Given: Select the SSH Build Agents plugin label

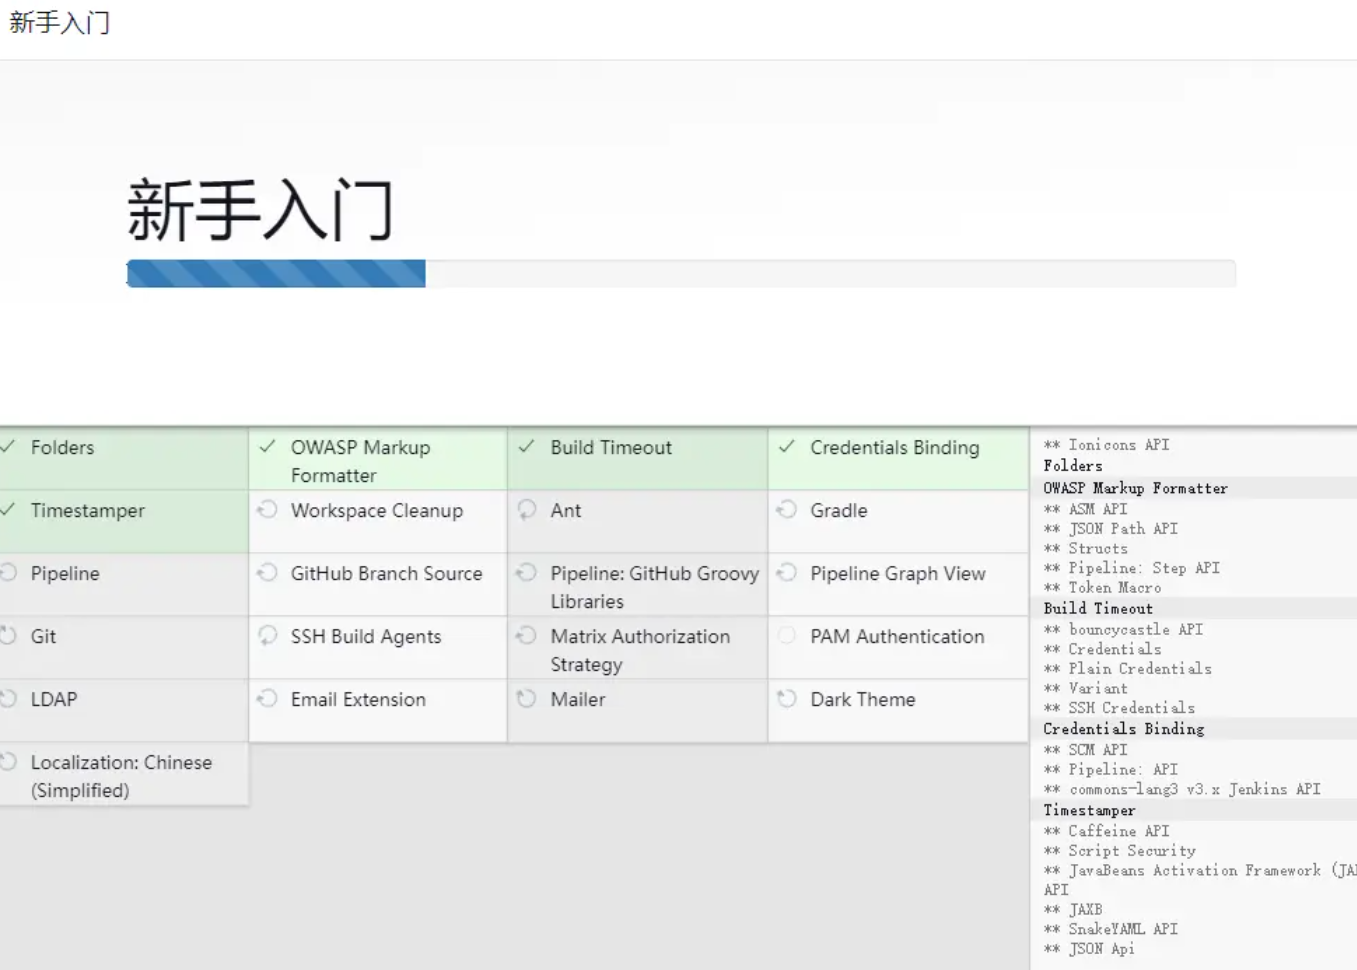Looking at the screenshot, I should 366,636.
